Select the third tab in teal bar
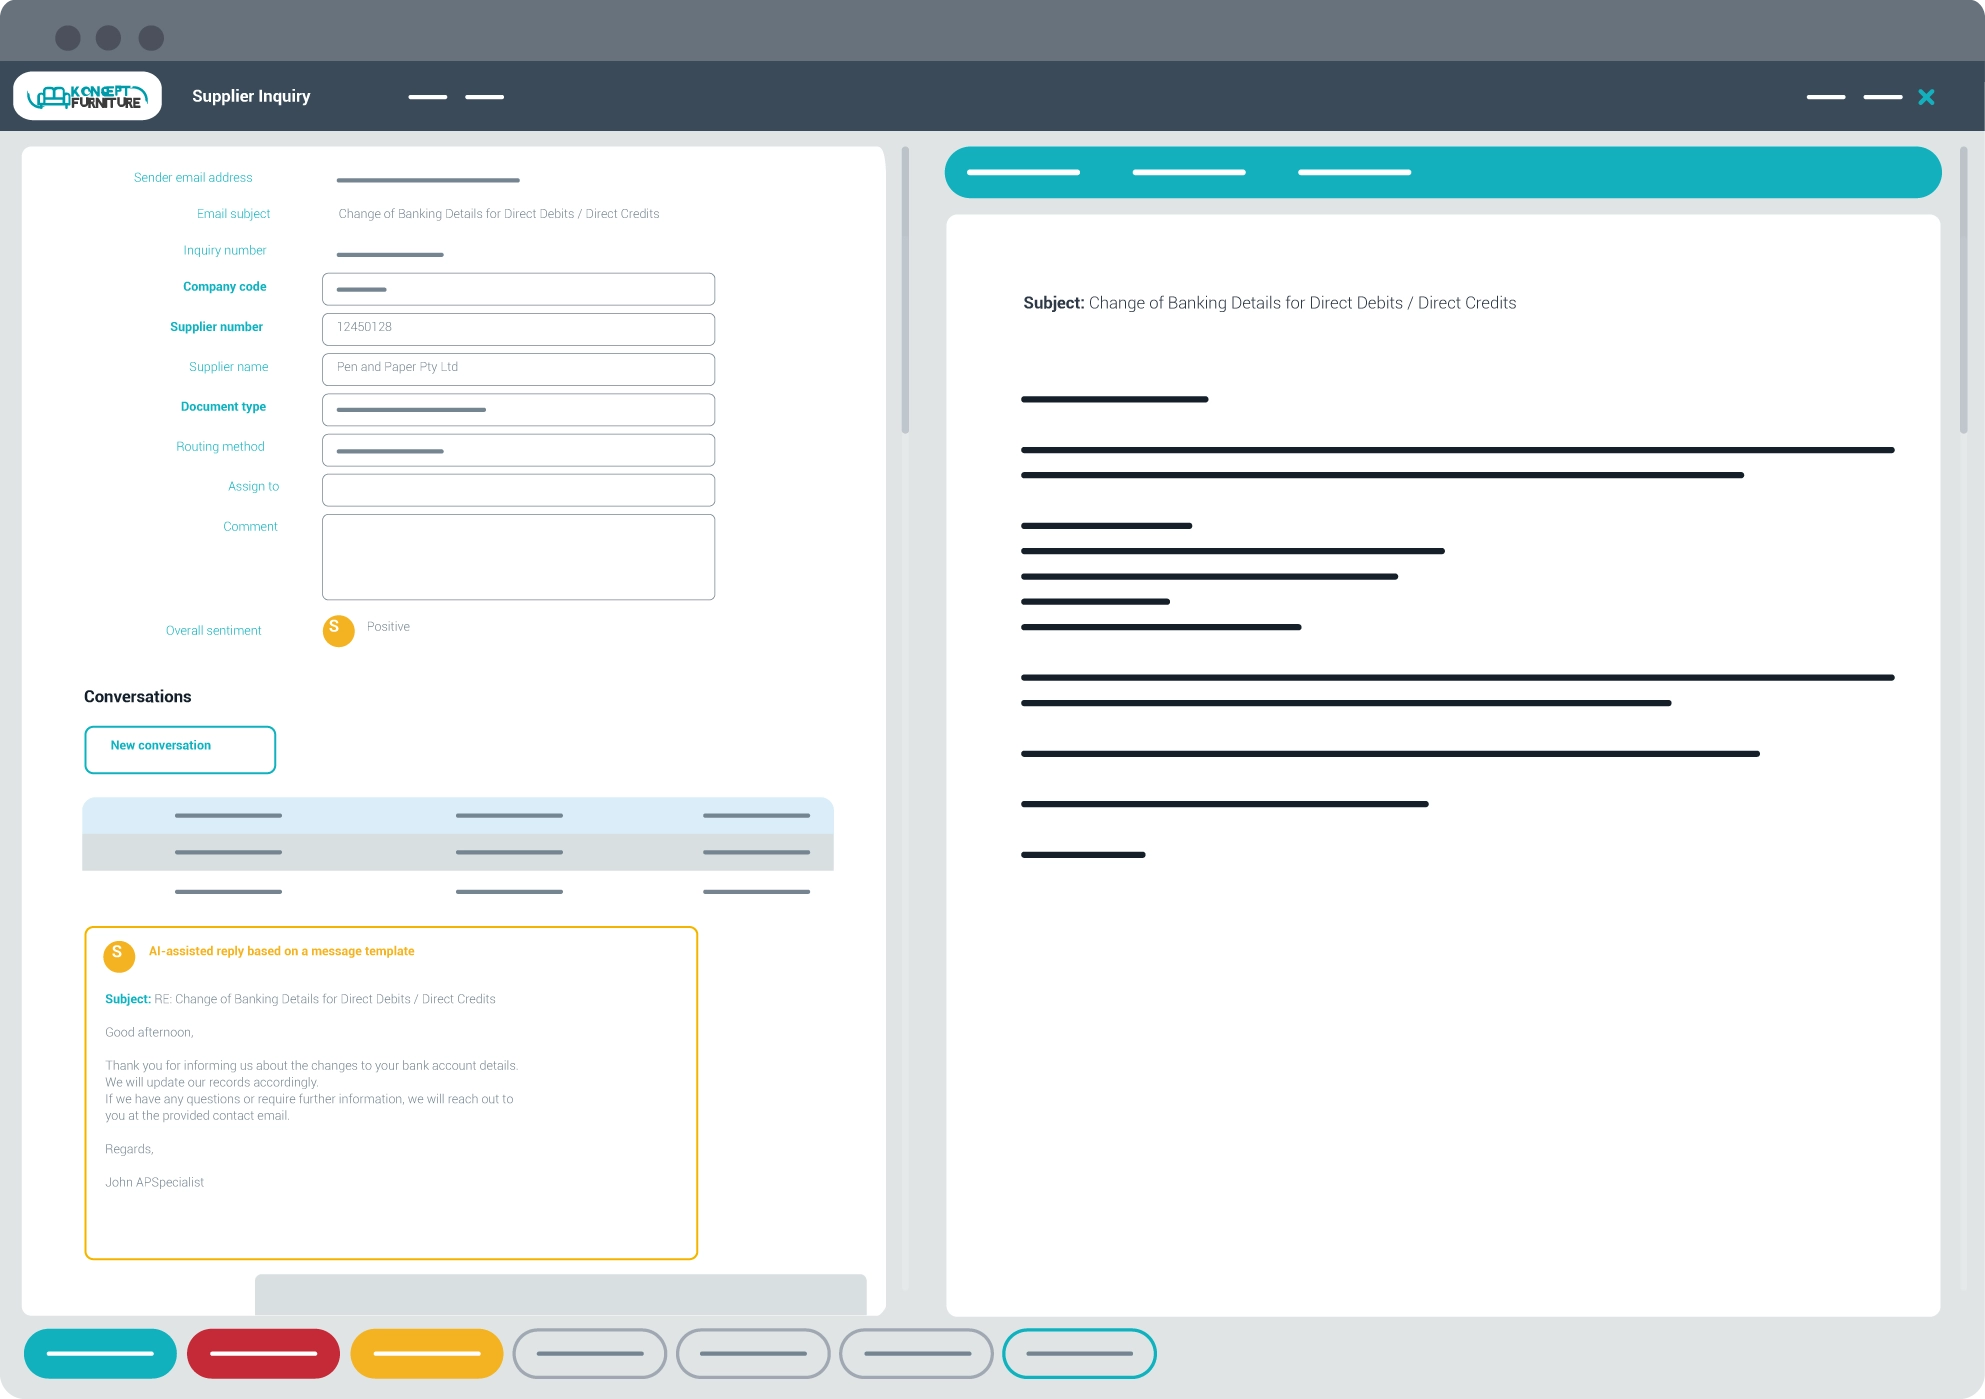 (x=1354, y=172)
